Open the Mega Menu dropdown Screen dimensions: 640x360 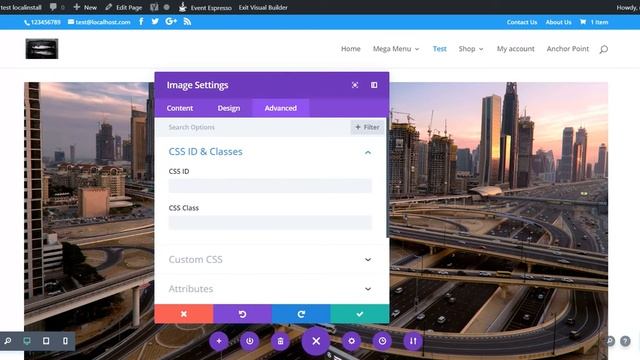coord(396,49)
